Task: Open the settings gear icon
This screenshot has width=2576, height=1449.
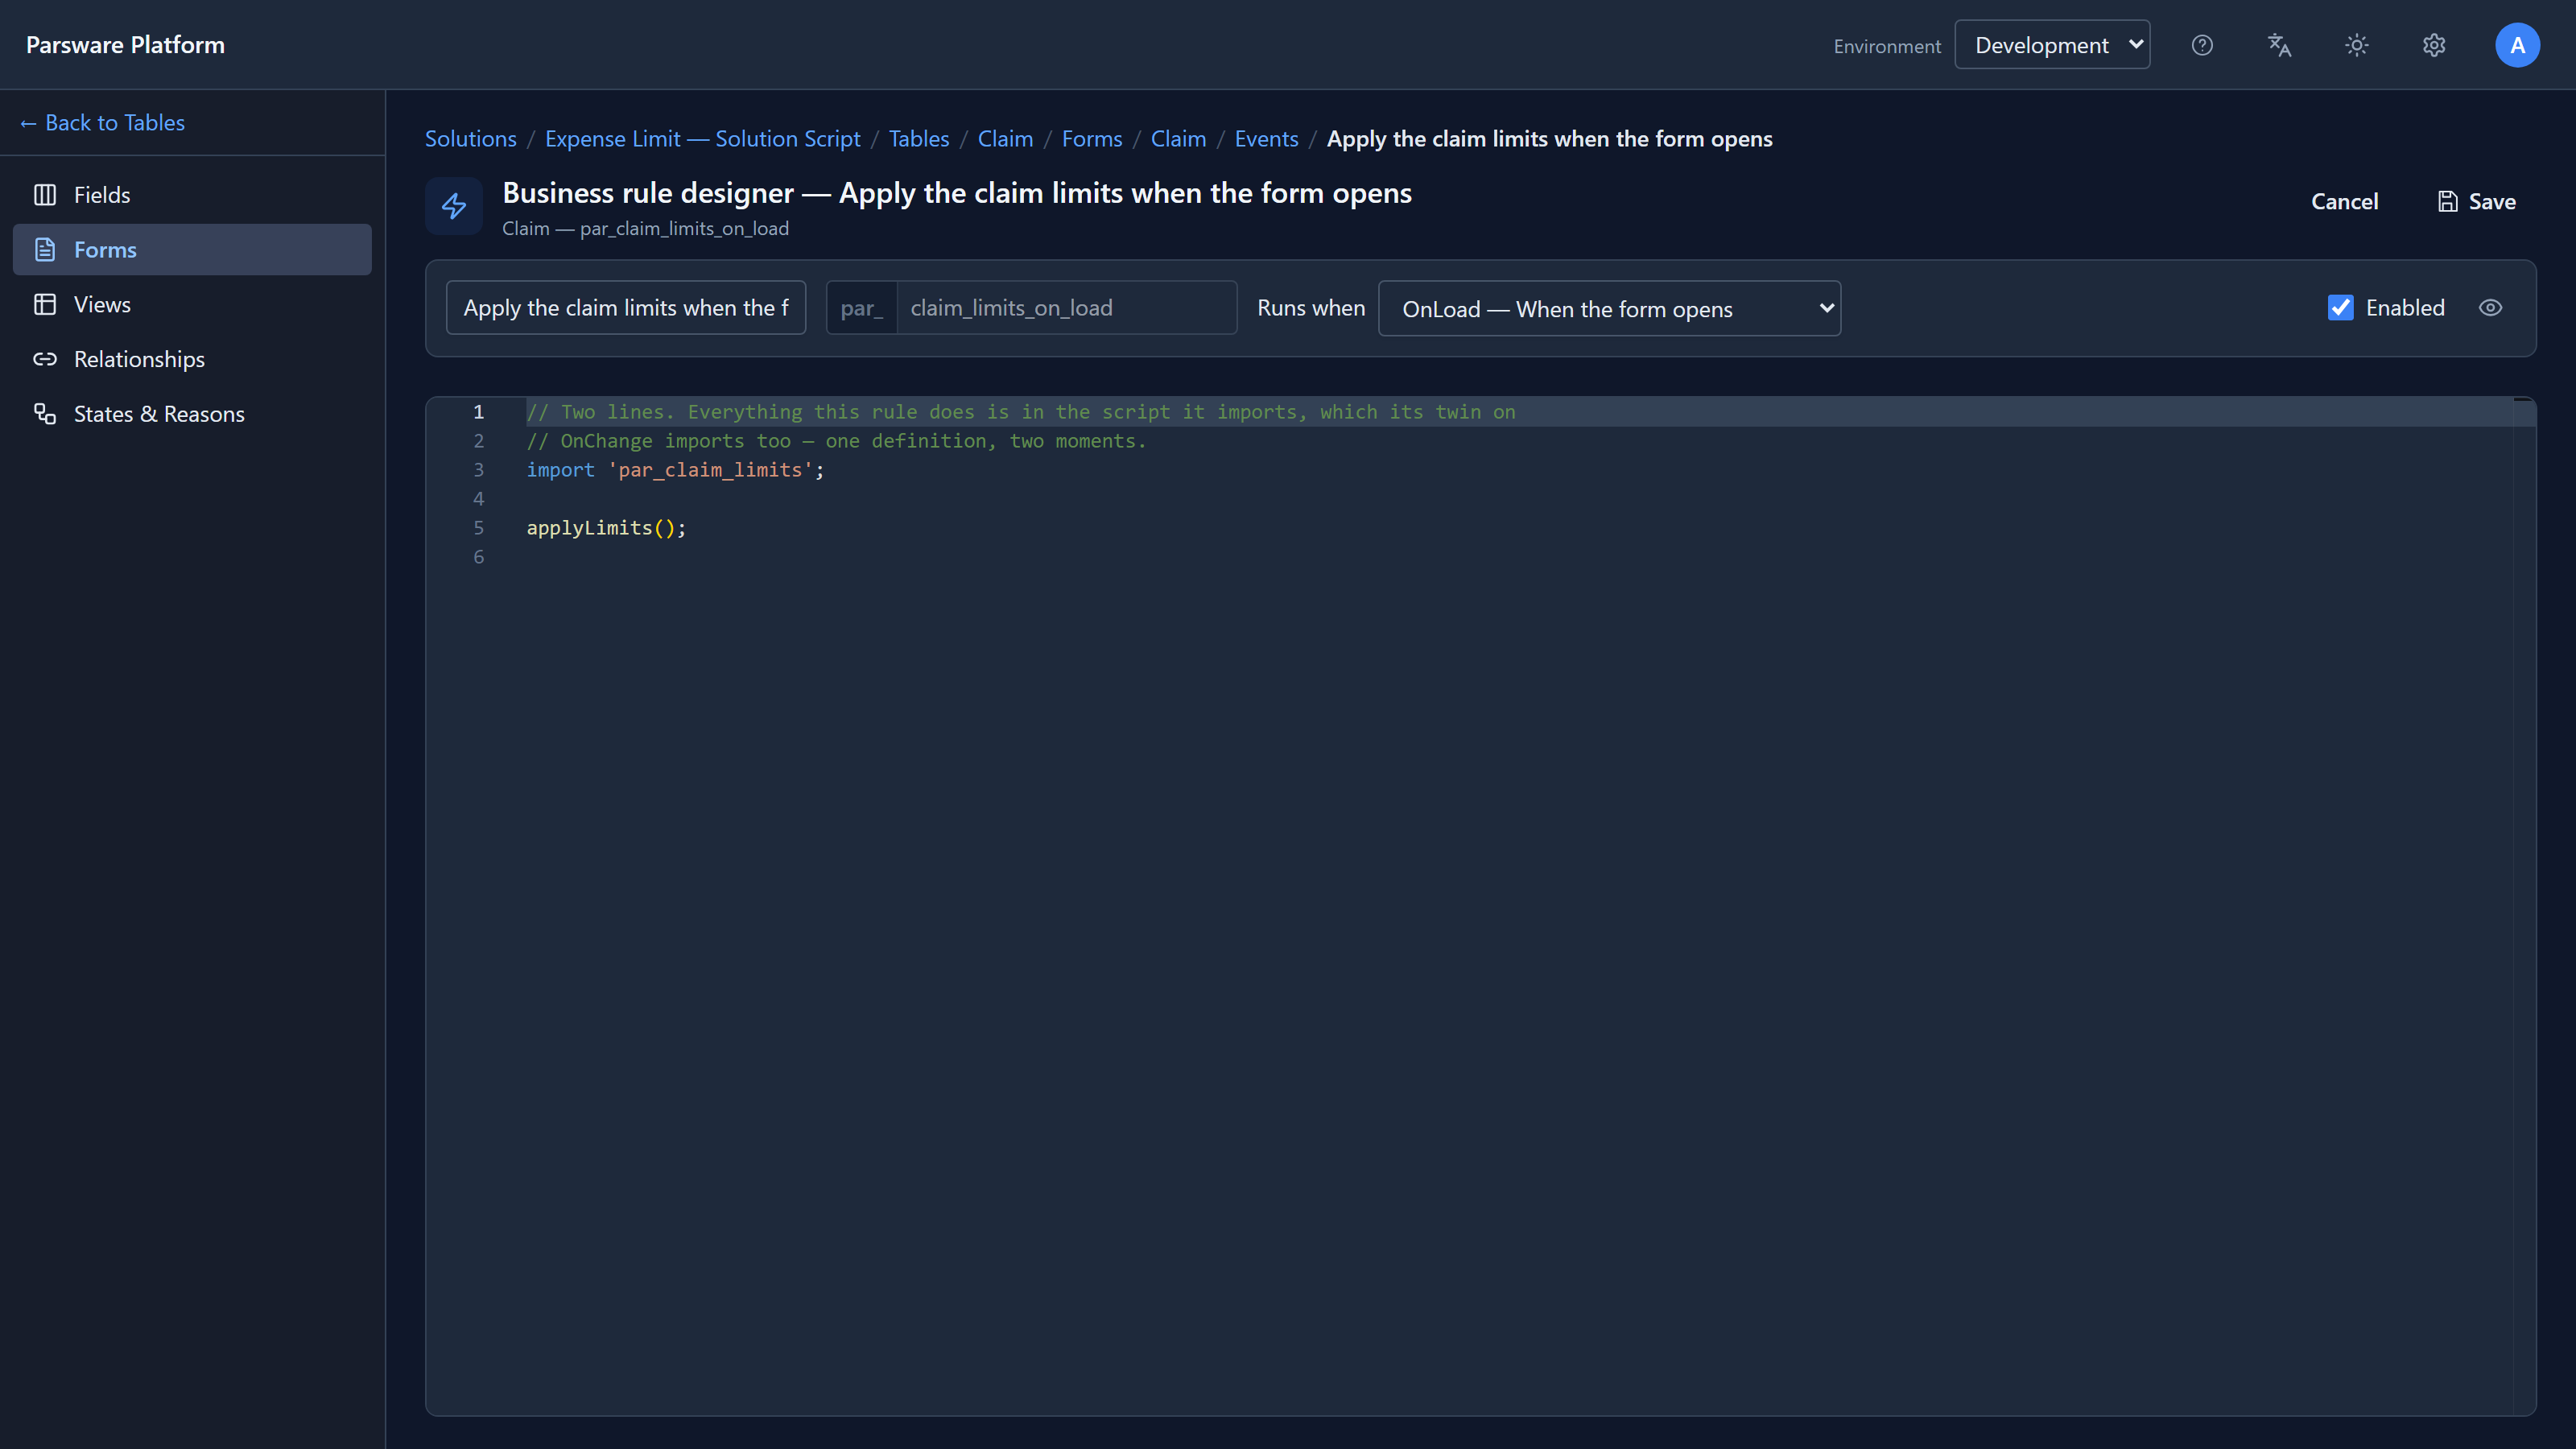Action: pyautogui.click(x=2434, y=45)
